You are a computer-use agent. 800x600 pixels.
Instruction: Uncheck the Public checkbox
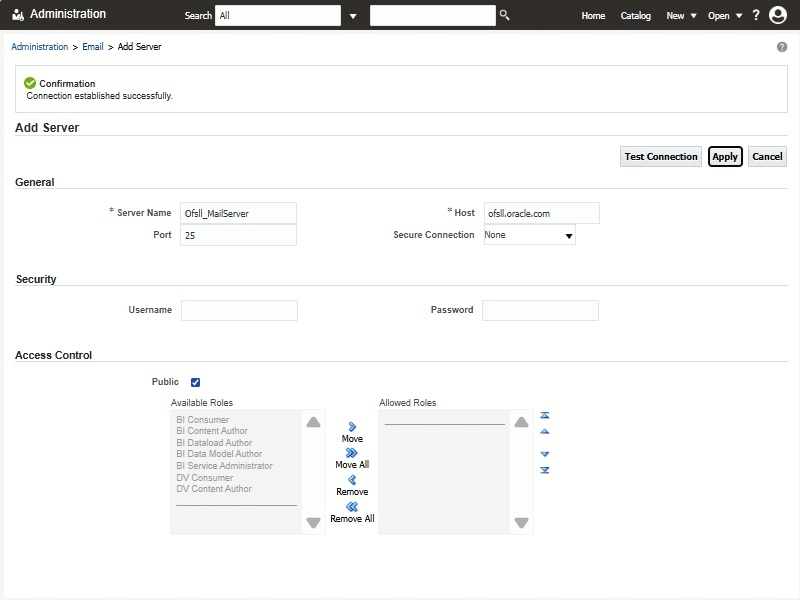tap(195, 382)
